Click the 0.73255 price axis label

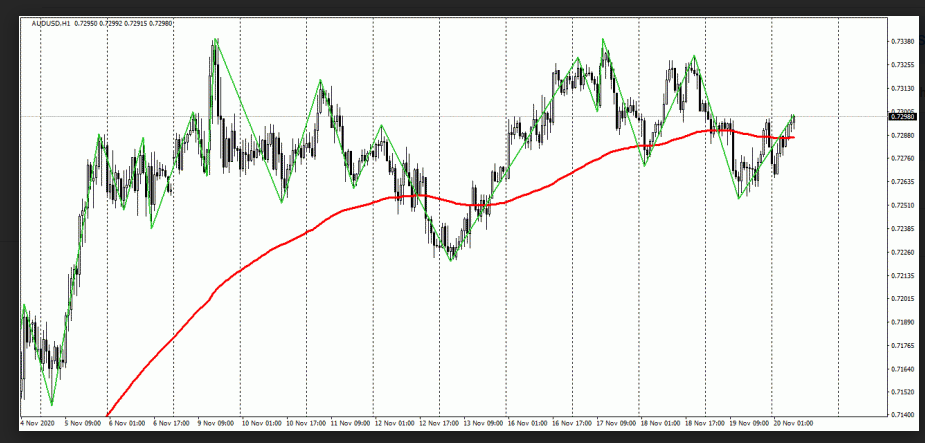[x=903, y=65]
